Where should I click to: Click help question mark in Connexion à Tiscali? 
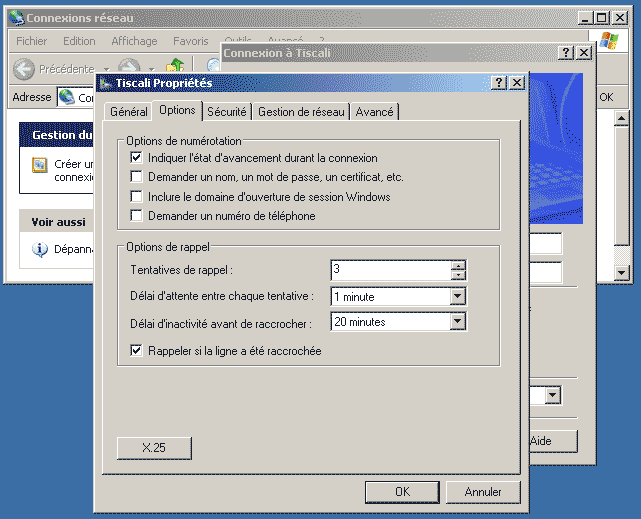click(566, 53)
